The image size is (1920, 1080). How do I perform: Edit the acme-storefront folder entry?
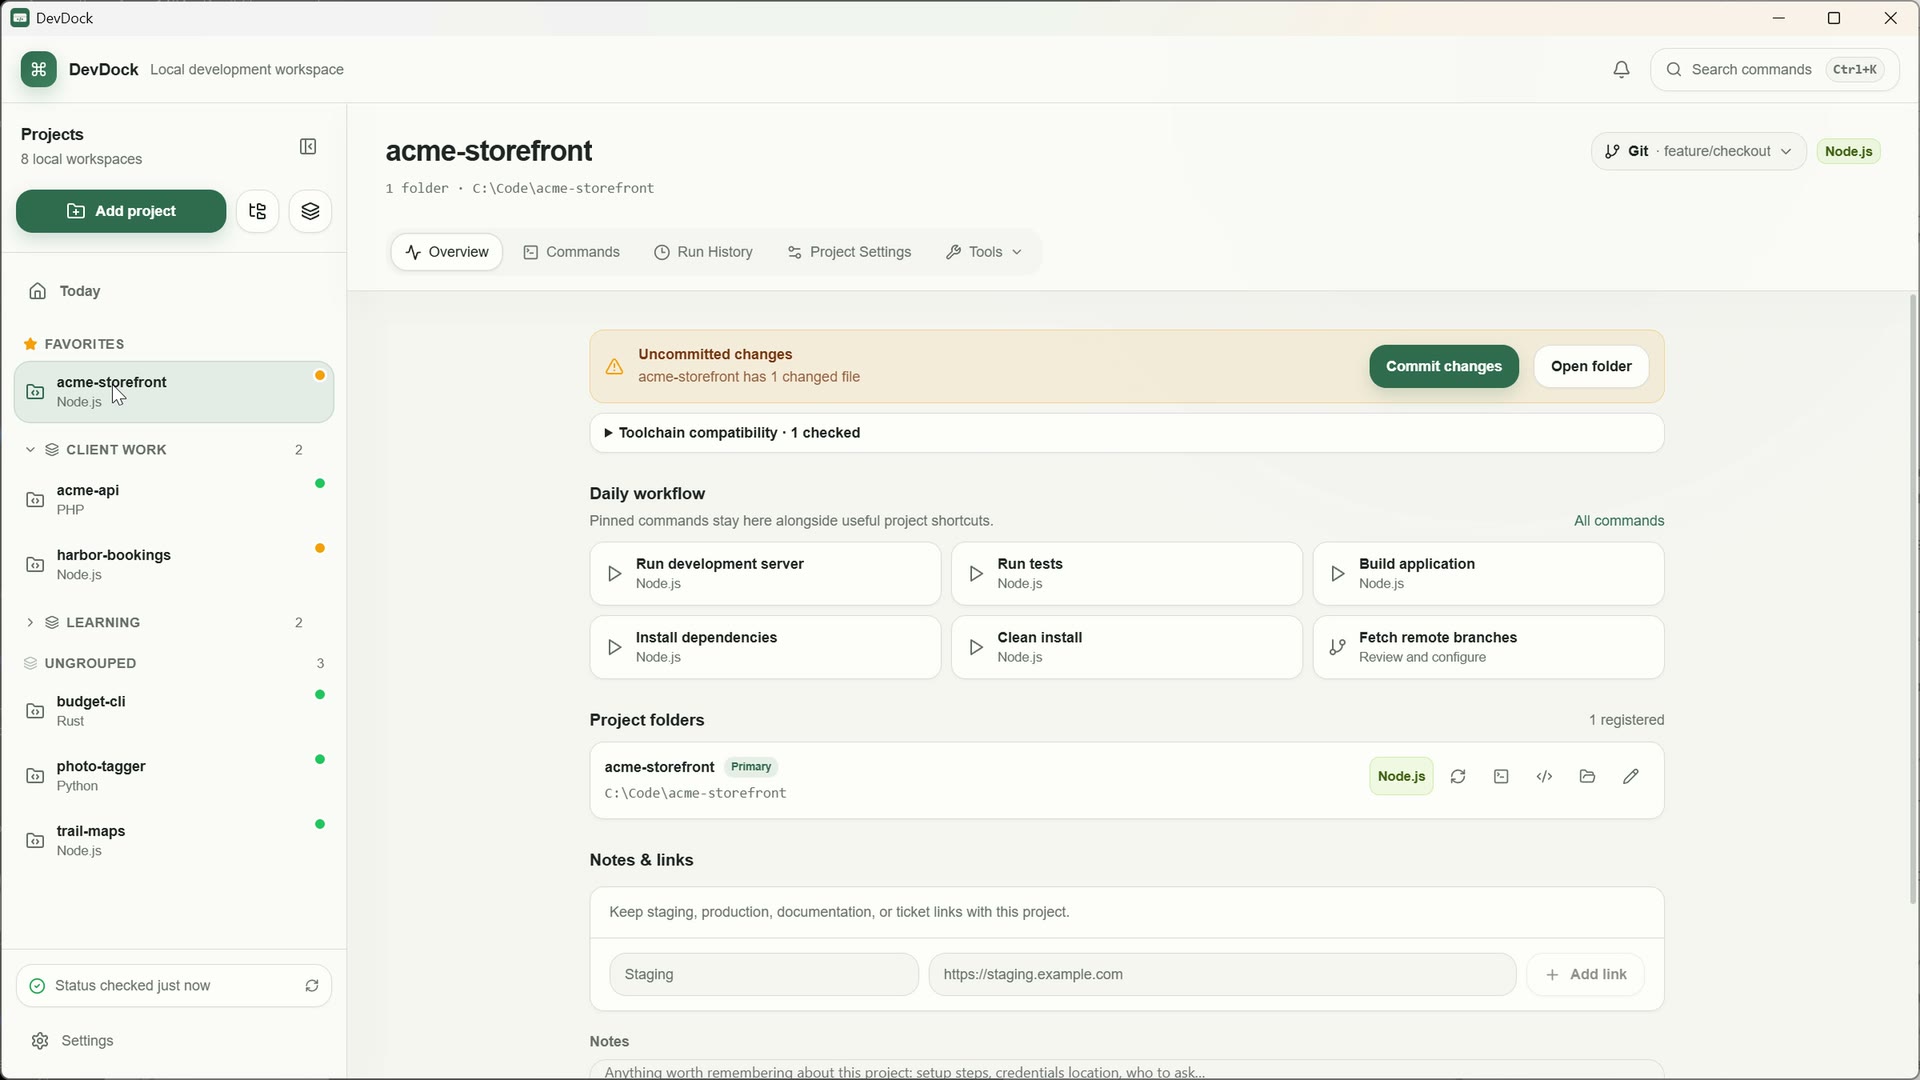tap(1631, 776)
